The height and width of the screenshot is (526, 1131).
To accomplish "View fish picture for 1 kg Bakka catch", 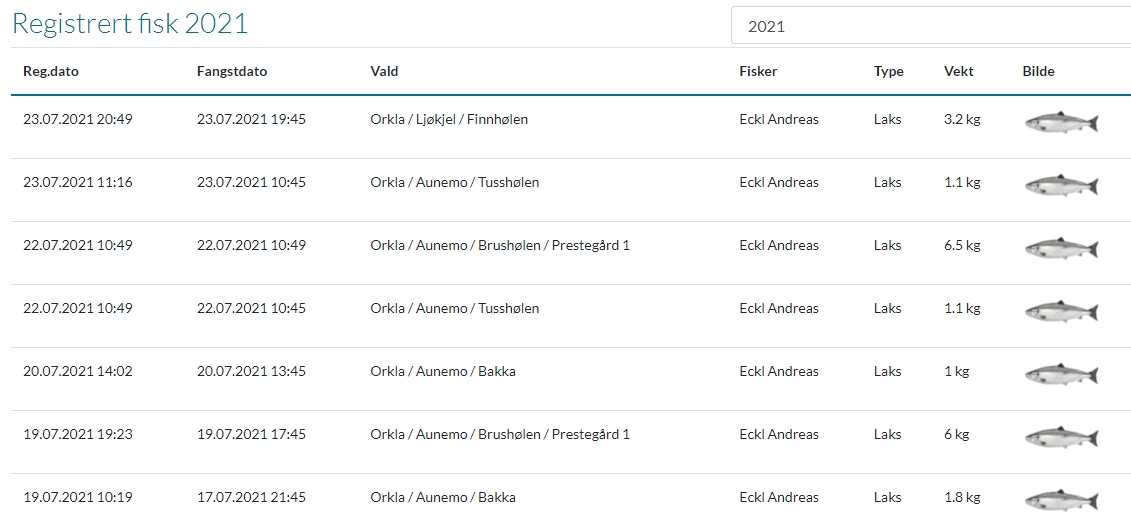I will click(x=1061, y=374).
